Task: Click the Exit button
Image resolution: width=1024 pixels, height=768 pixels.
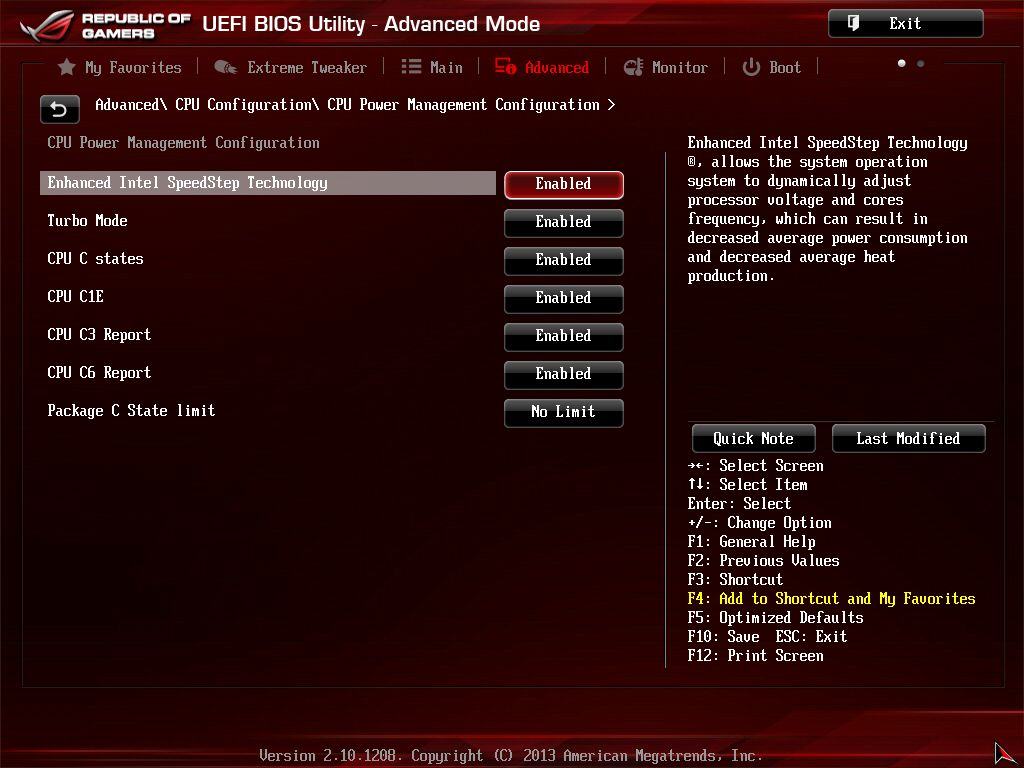Action: 906,24
